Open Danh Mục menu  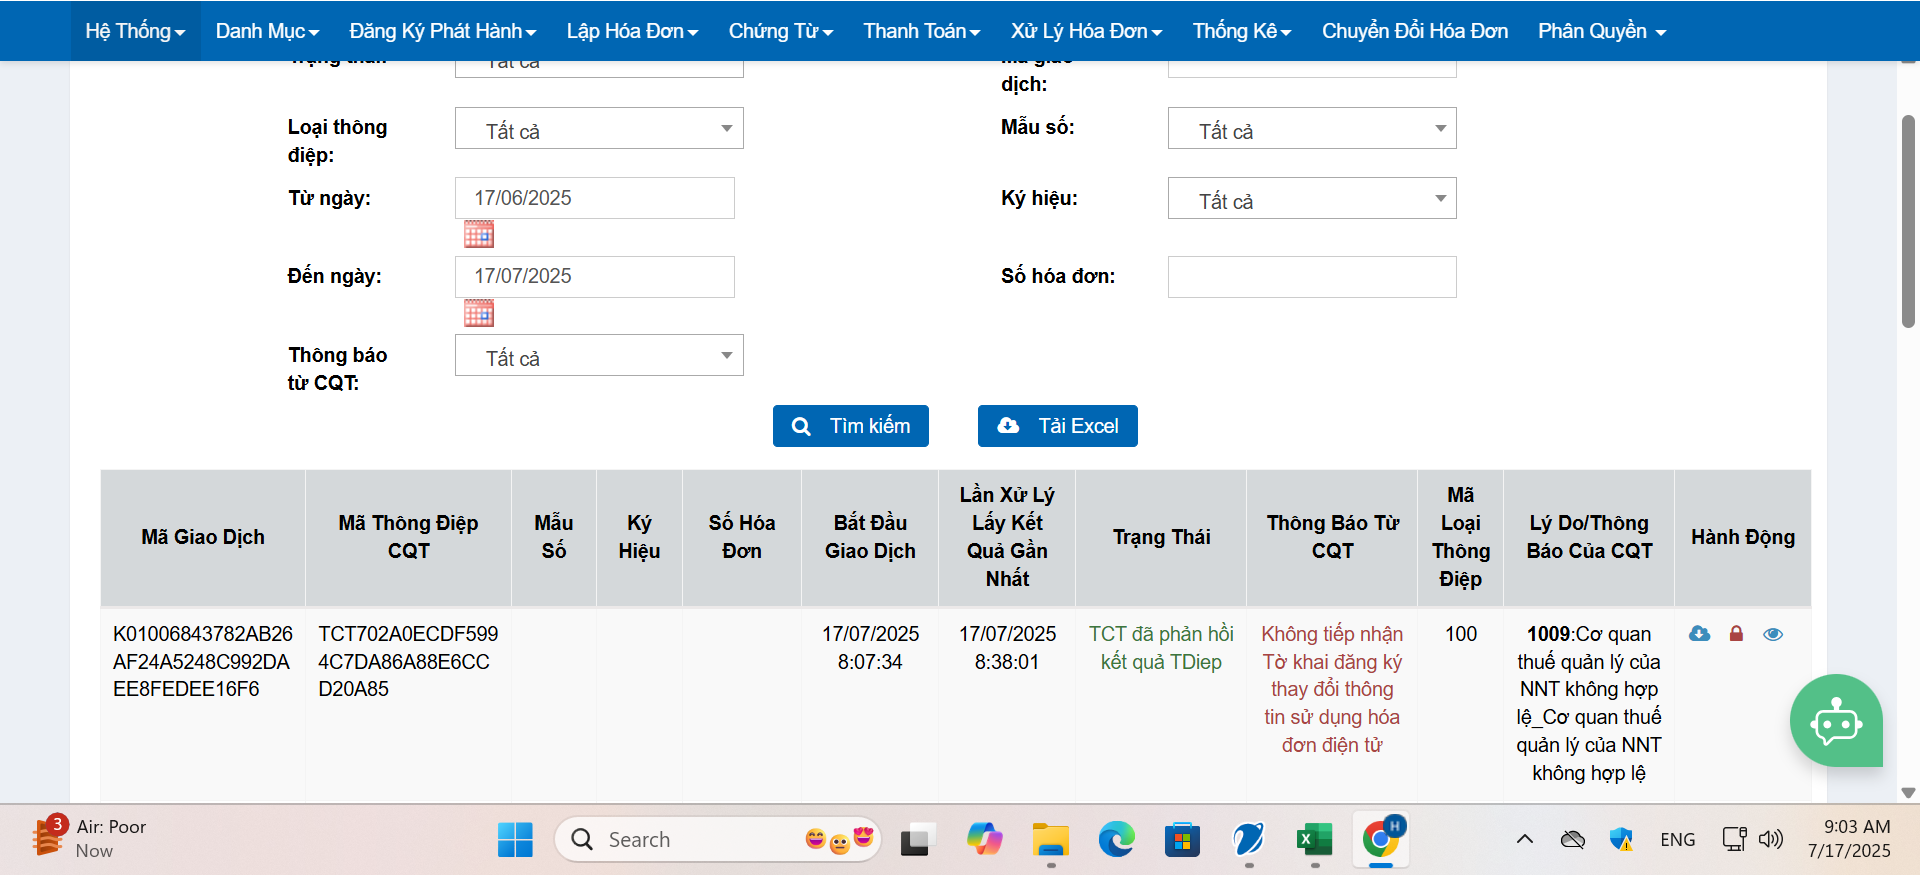pos(267,31)
